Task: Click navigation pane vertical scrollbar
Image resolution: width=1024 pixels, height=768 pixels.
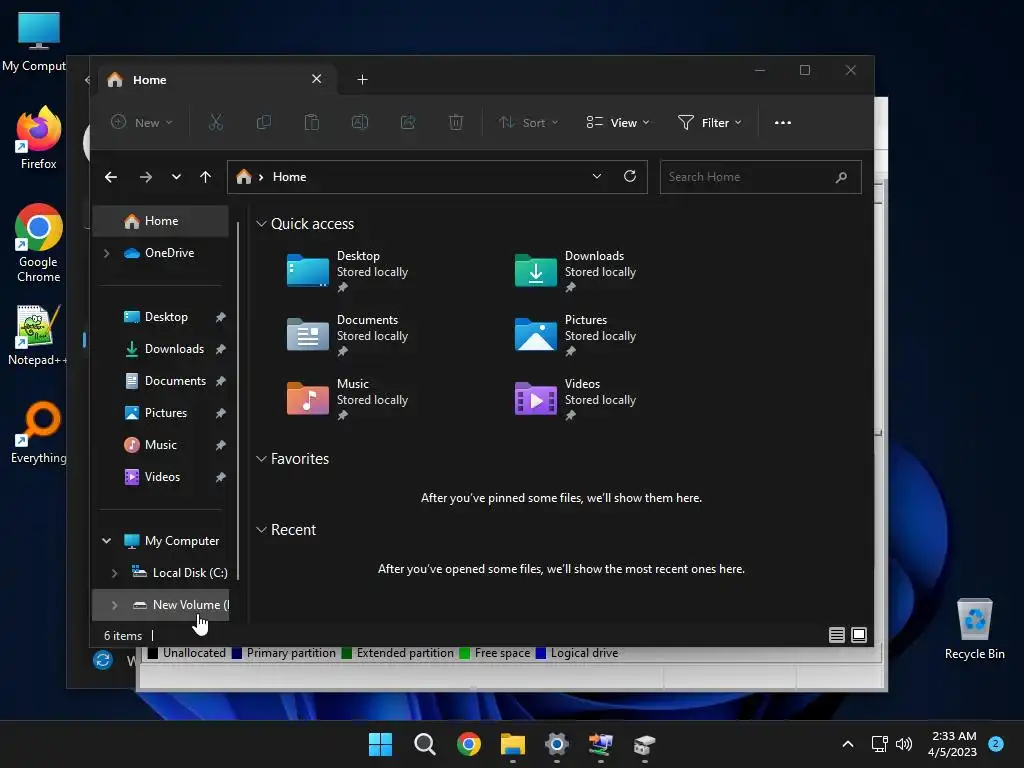Action: coord(238,400)
